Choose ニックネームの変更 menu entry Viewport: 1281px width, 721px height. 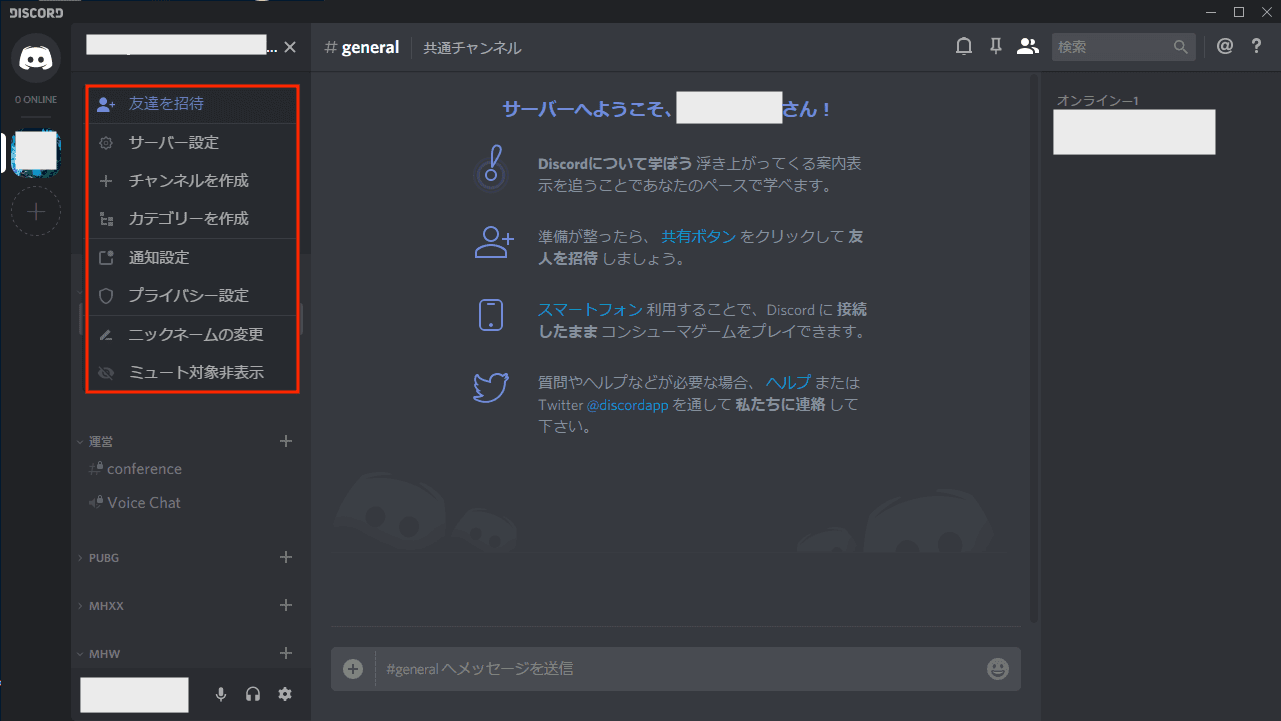point(192,335)
